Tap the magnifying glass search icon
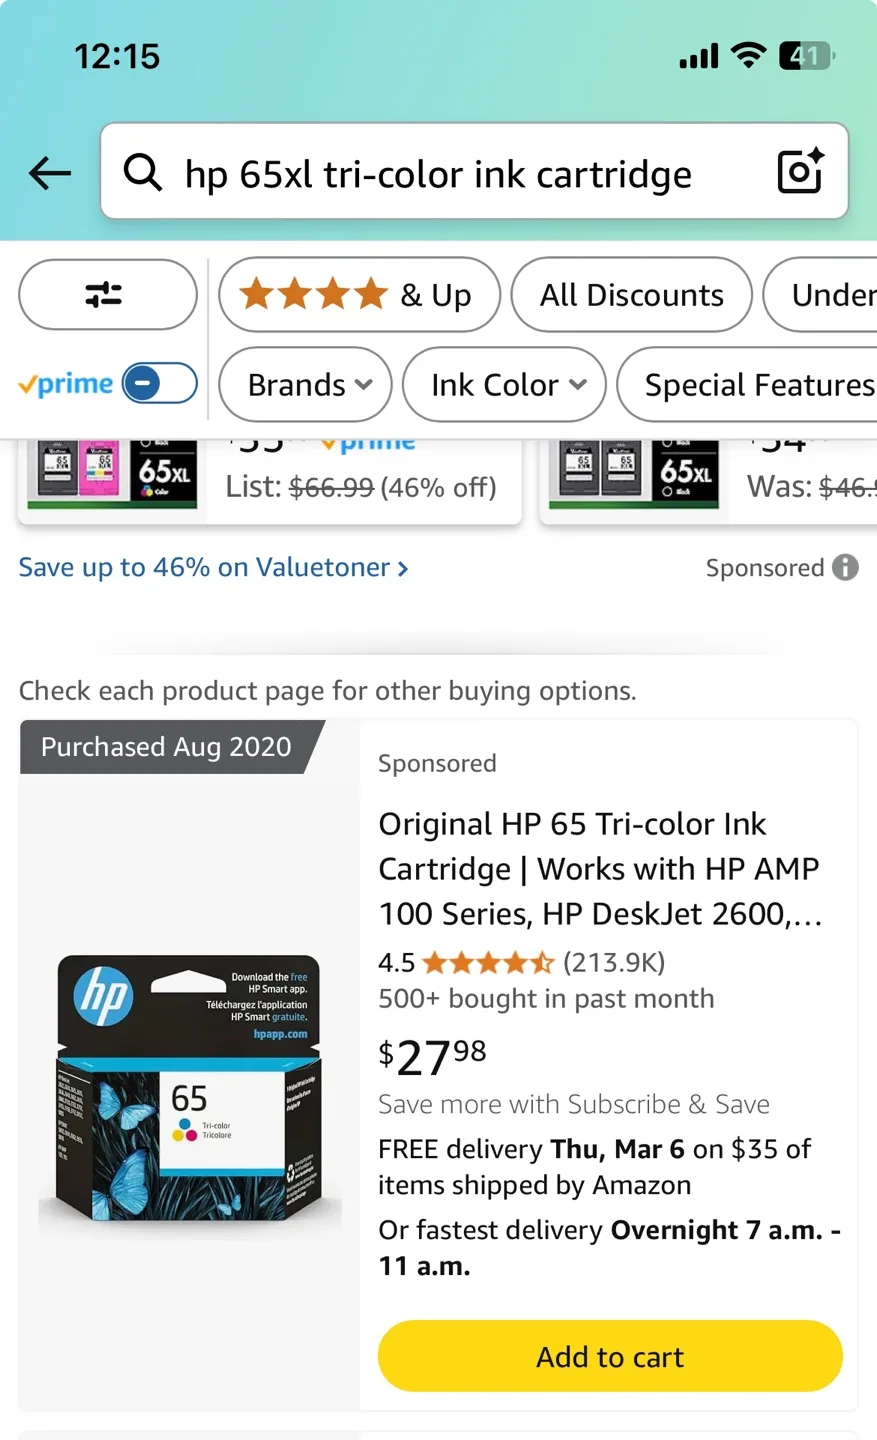877x1440 pixels. pyautogui.click(x=142, y=172)
